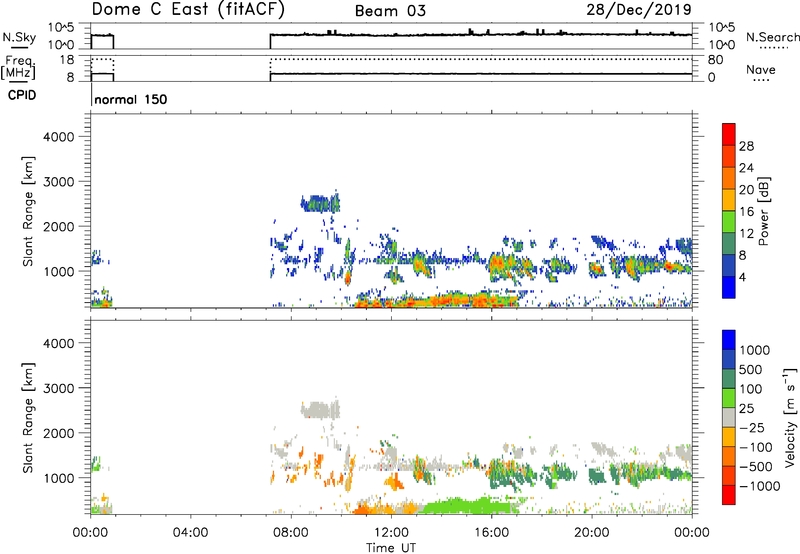This screenshot has height=554, width=800.
Task: Pick the gray -25 to 25 velocity segment
Action: pos(729,418)
